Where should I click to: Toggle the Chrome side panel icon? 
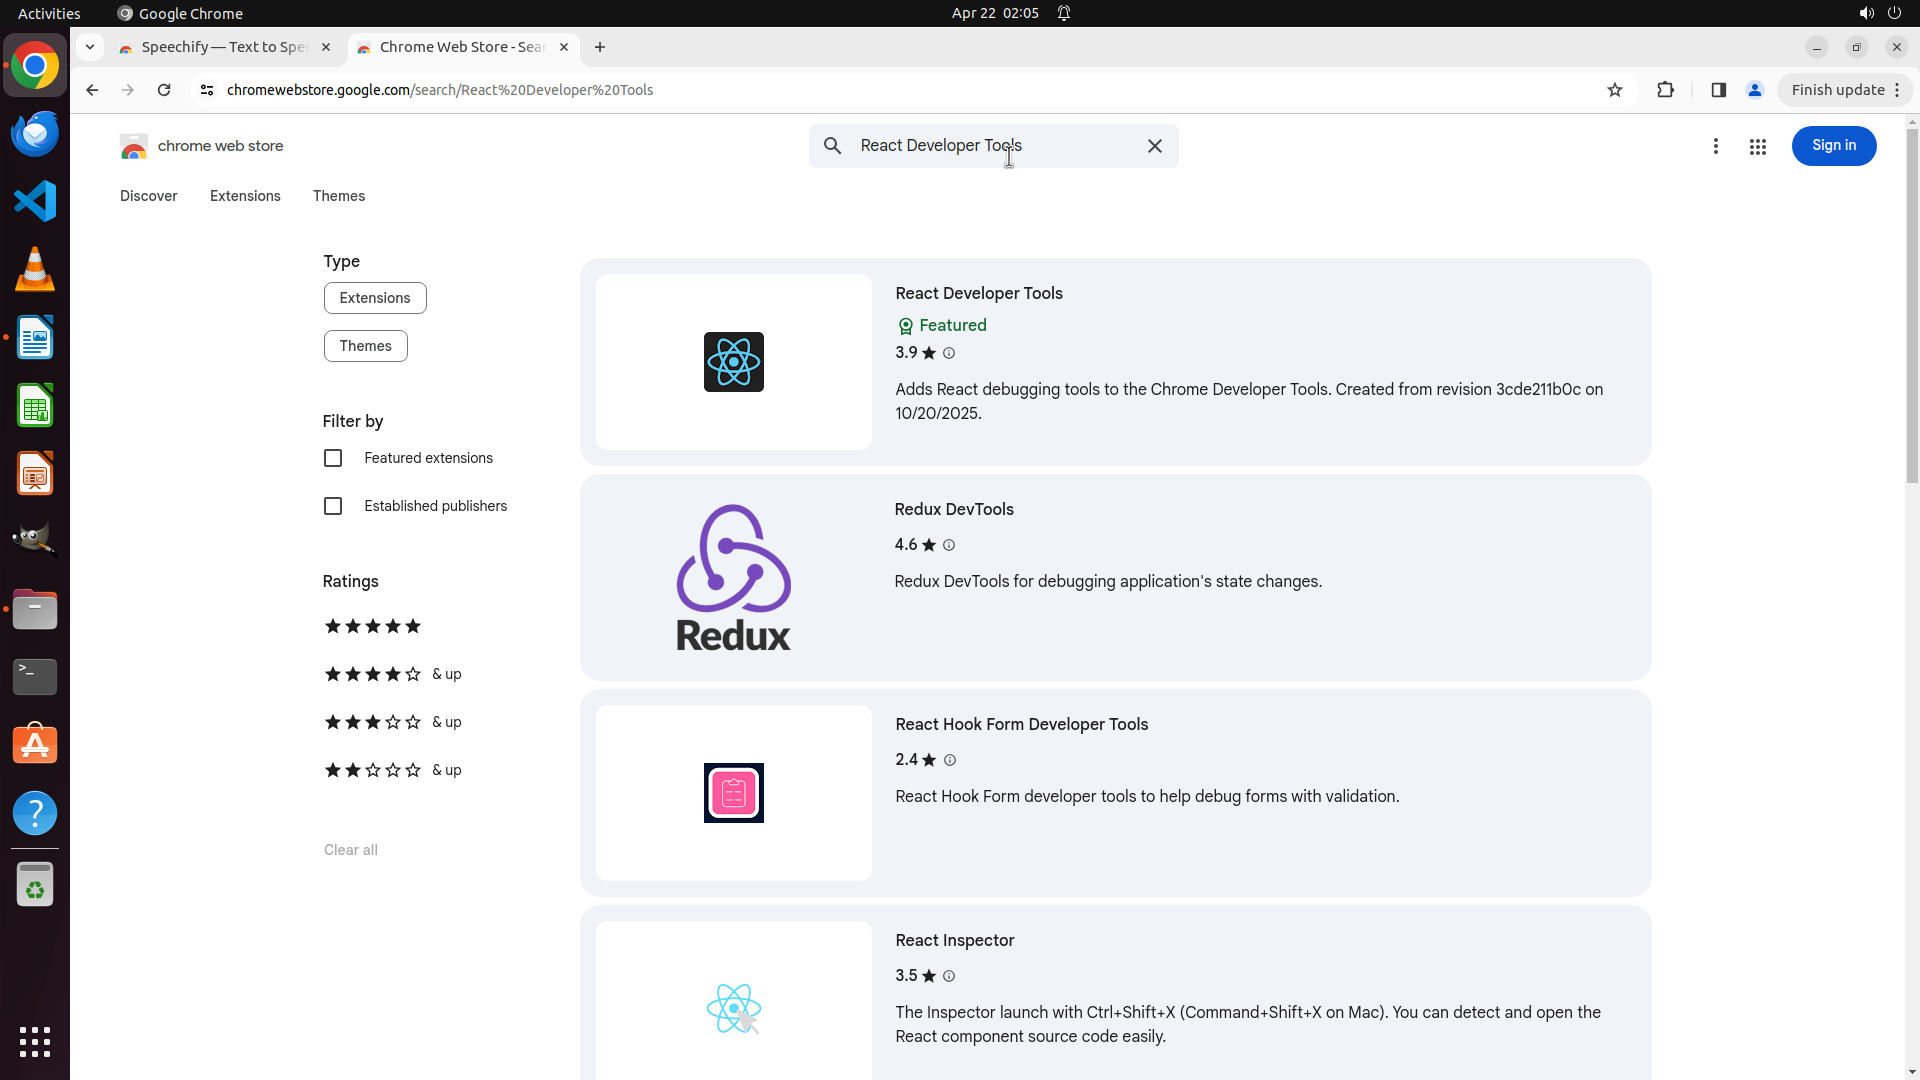click(1718, 90)
